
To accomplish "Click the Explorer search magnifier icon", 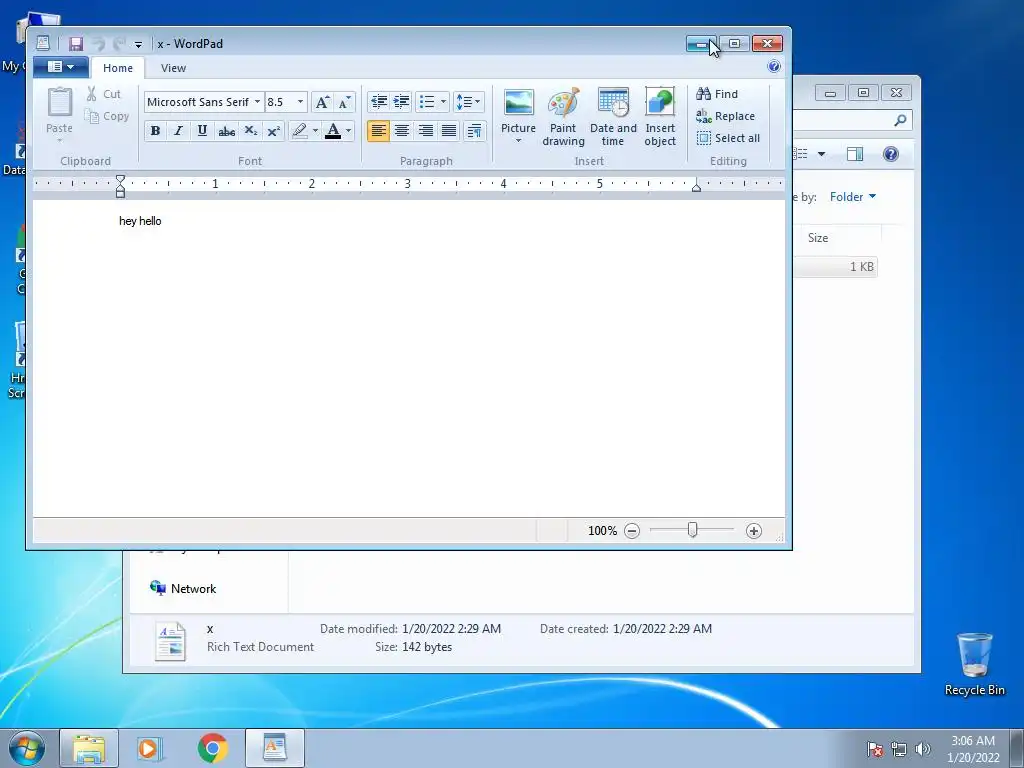I will pos(900,120).
